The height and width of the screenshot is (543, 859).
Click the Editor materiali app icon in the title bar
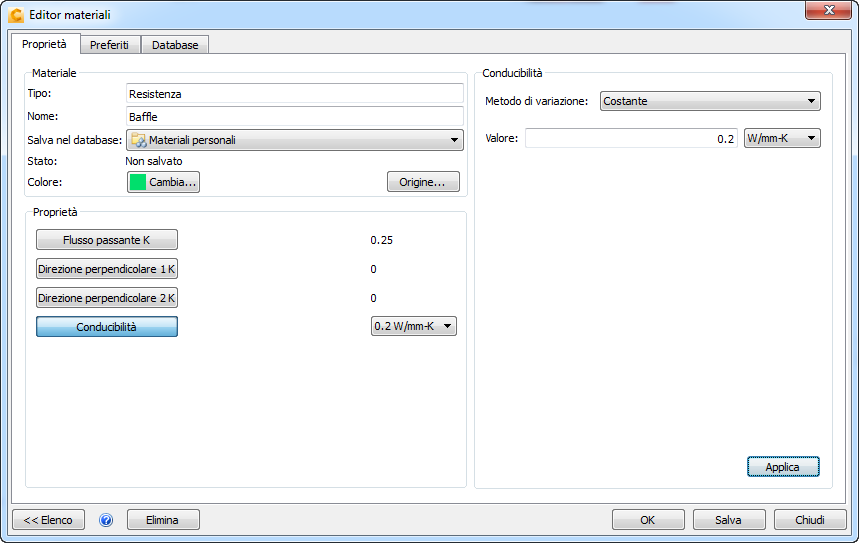click(x=16, y=15)
